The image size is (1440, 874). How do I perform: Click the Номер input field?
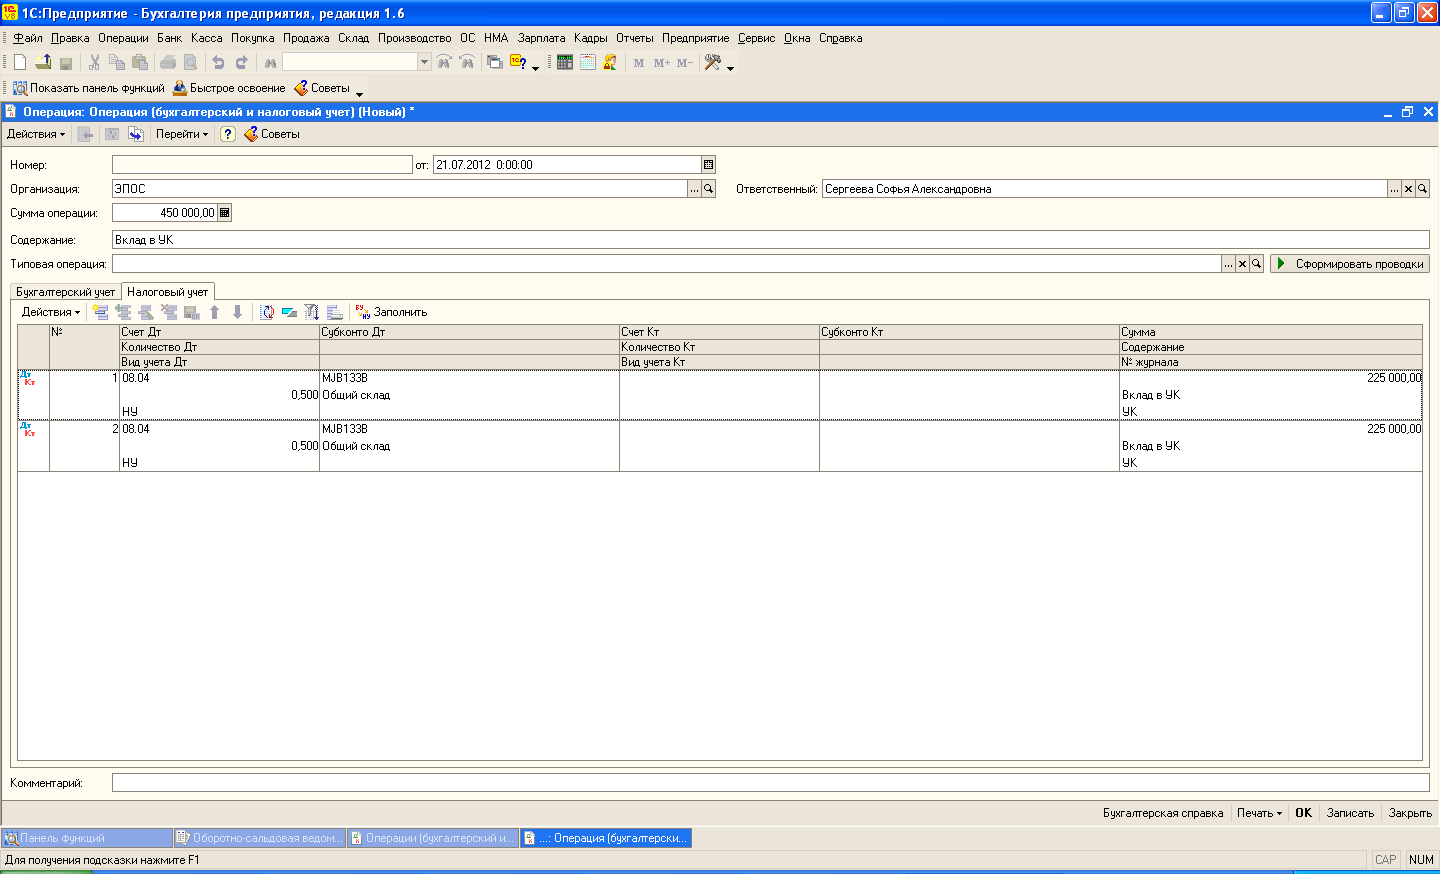[x=262, y=165]
